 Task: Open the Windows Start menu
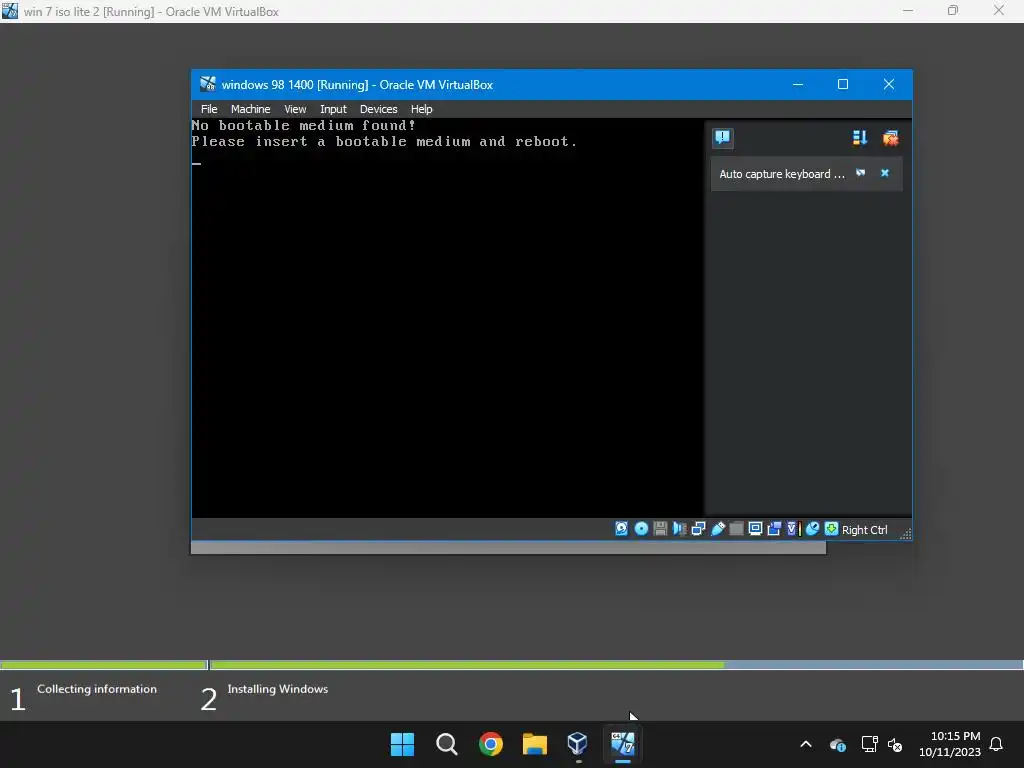402,744
